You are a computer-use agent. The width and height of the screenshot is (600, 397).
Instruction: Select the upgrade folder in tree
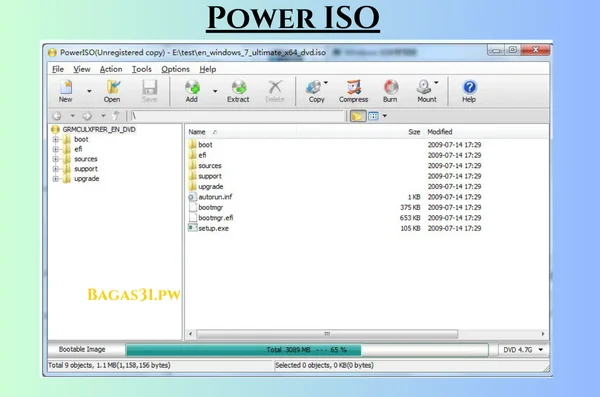point(86,179)
